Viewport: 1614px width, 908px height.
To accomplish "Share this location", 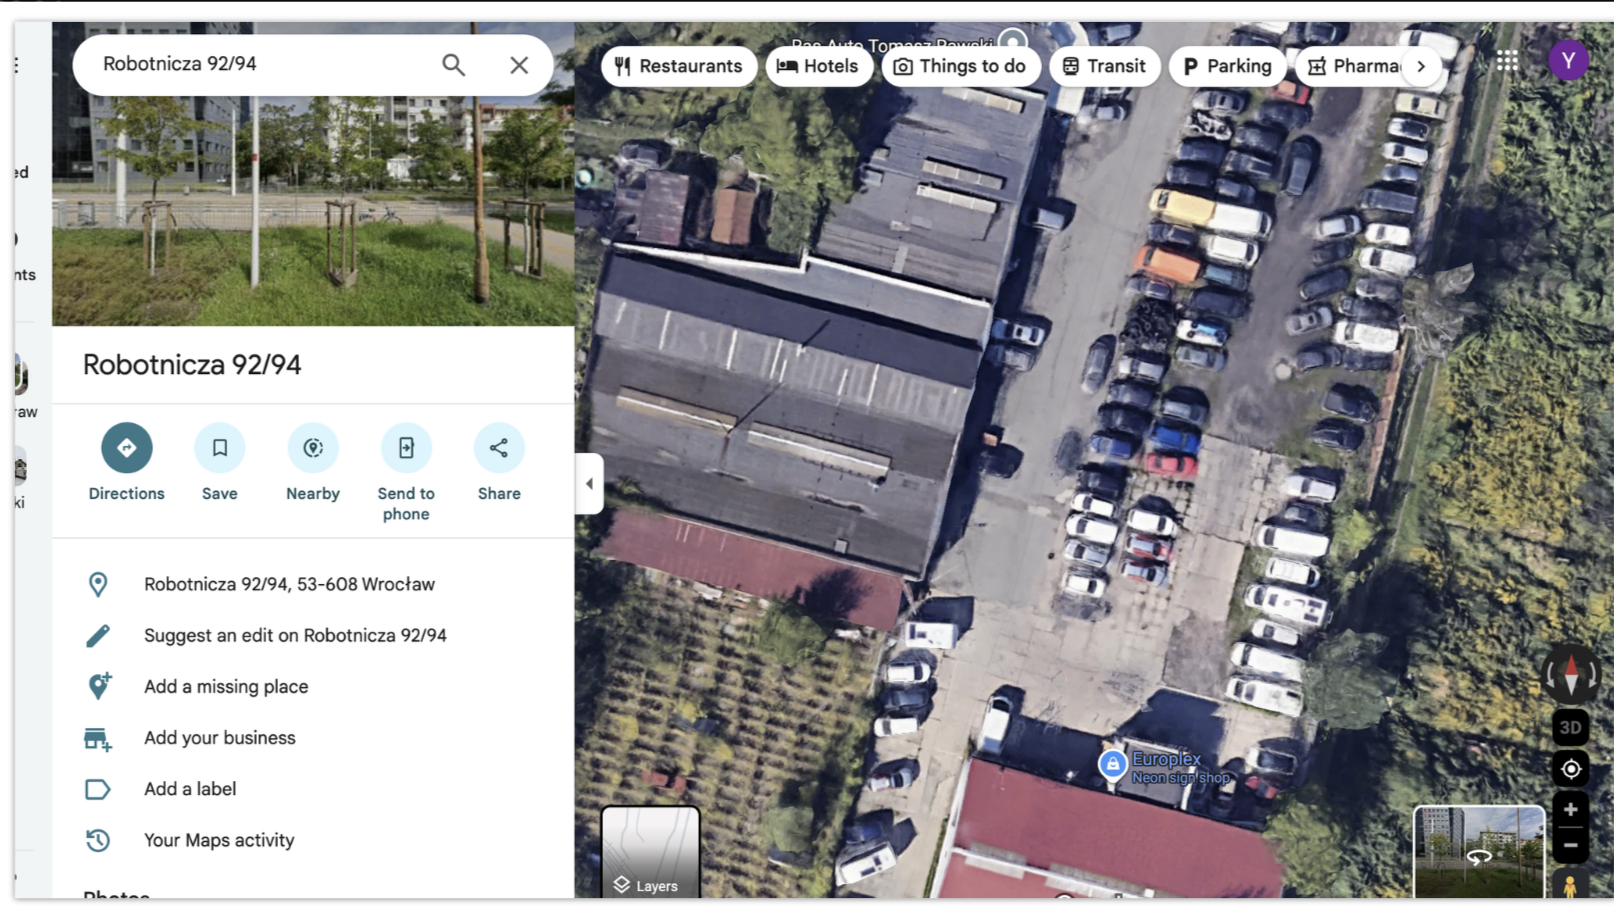I will (x=499, y=448).
